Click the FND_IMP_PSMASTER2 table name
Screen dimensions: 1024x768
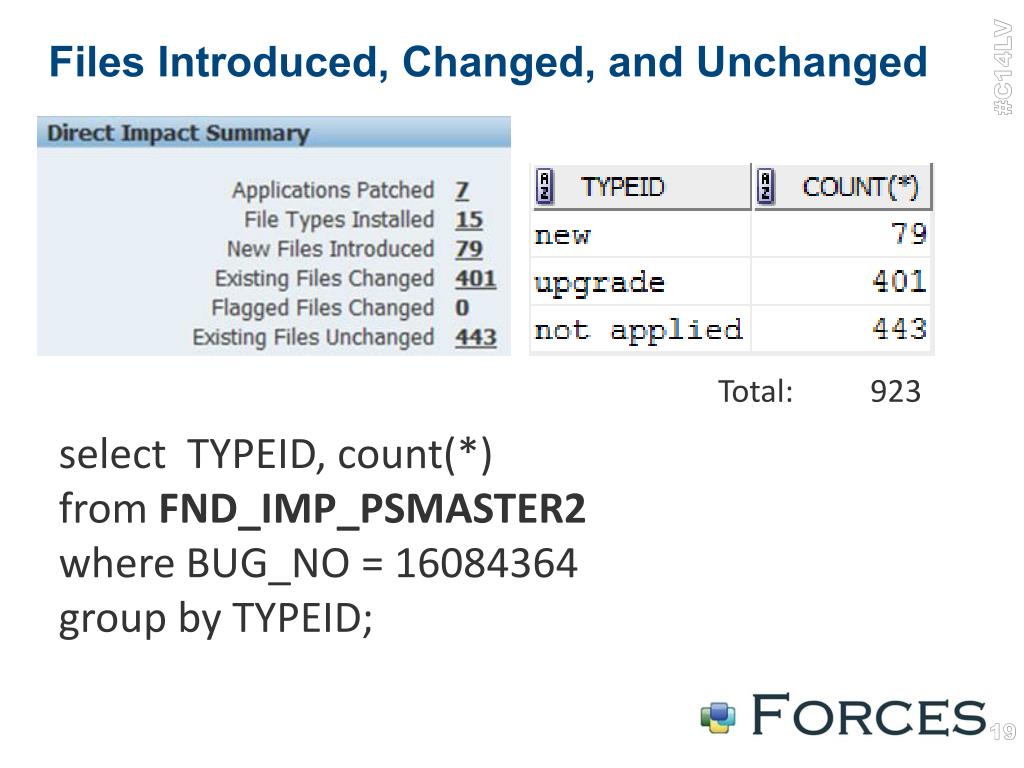[x=372, y=510]
